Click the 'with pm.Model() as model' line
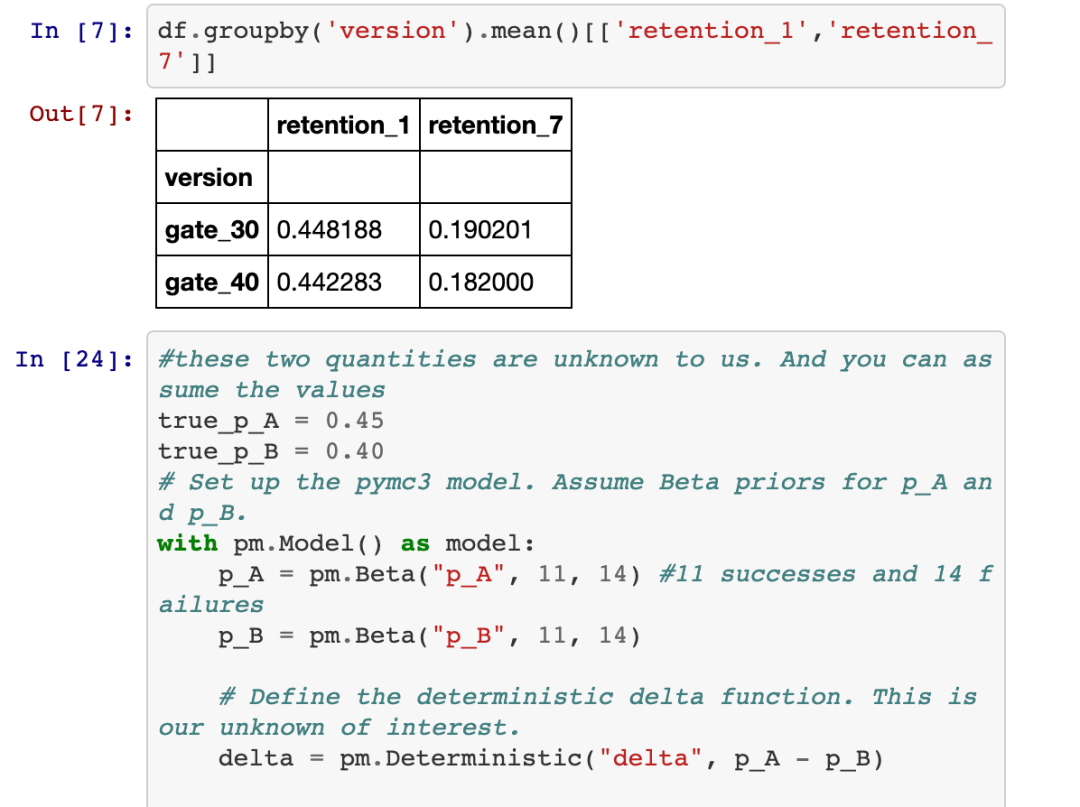The height and width of the screenshot is (807, 1080). [x=346, y=544]
